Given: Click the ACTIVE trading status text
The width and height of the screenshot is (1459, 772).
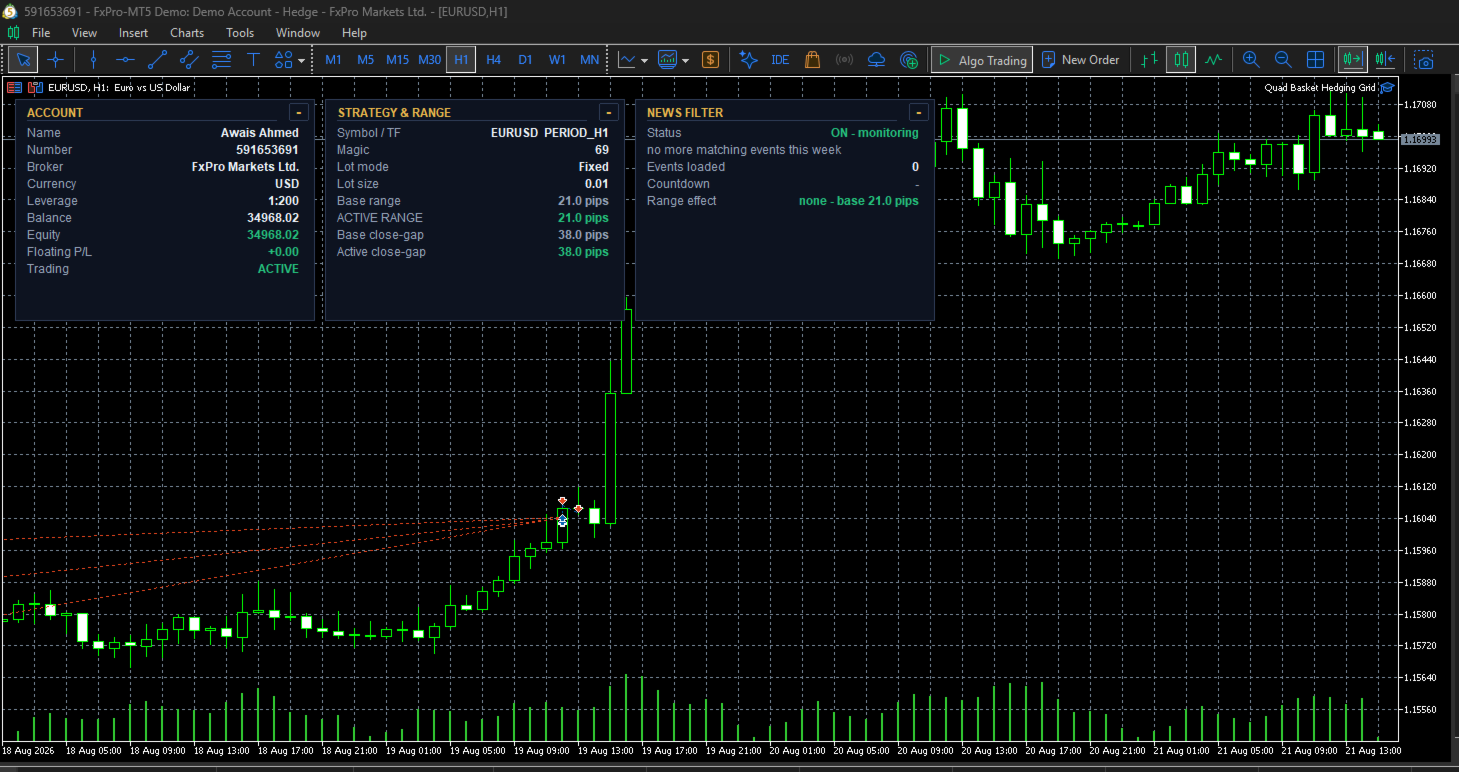Looking at the screenshot, I should tap(278, 269).
